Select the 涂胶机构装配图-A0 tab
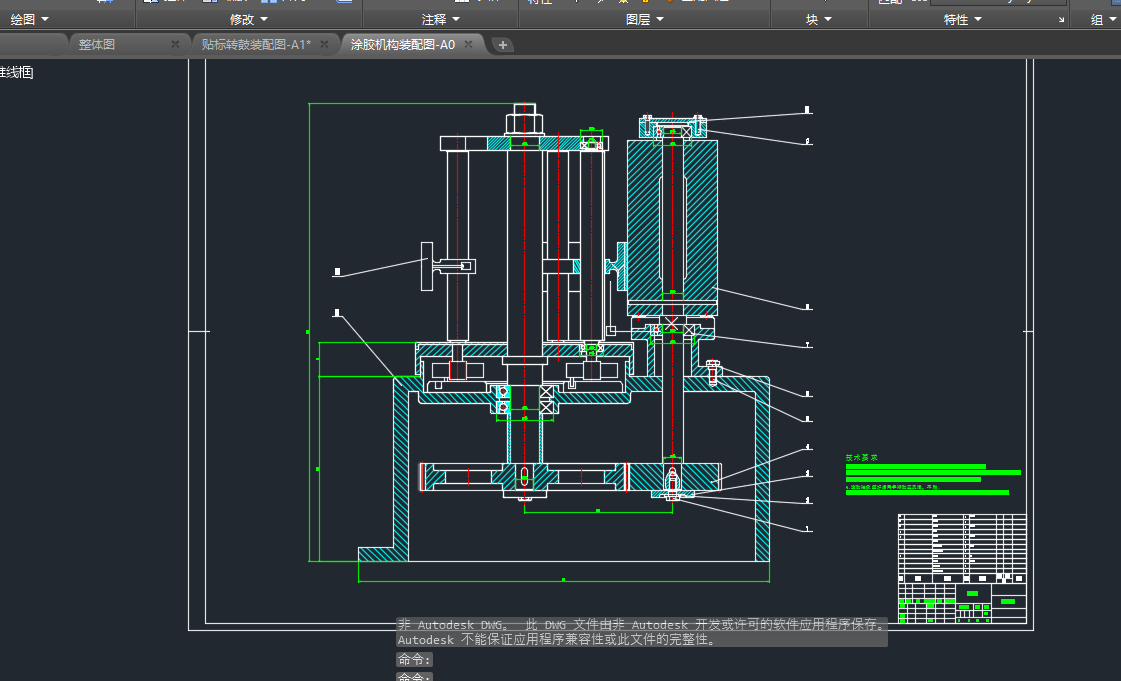 [x=402, y=44]
